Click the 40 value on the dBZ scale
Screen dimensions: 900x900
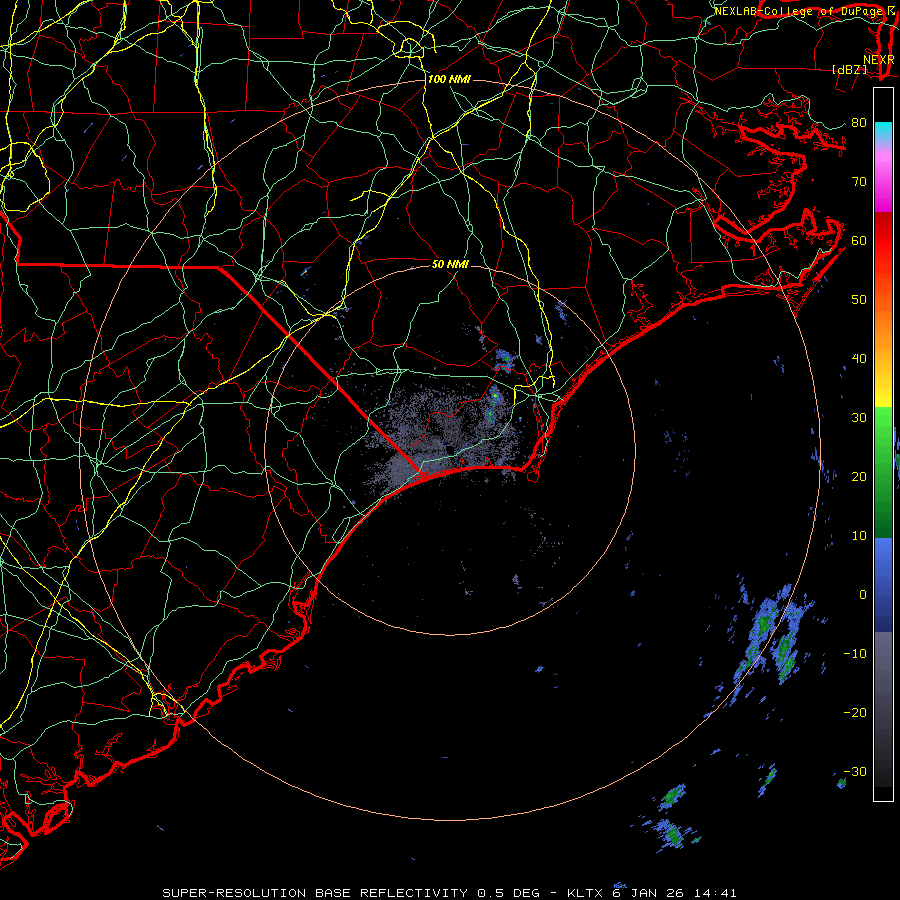[859, 358]
